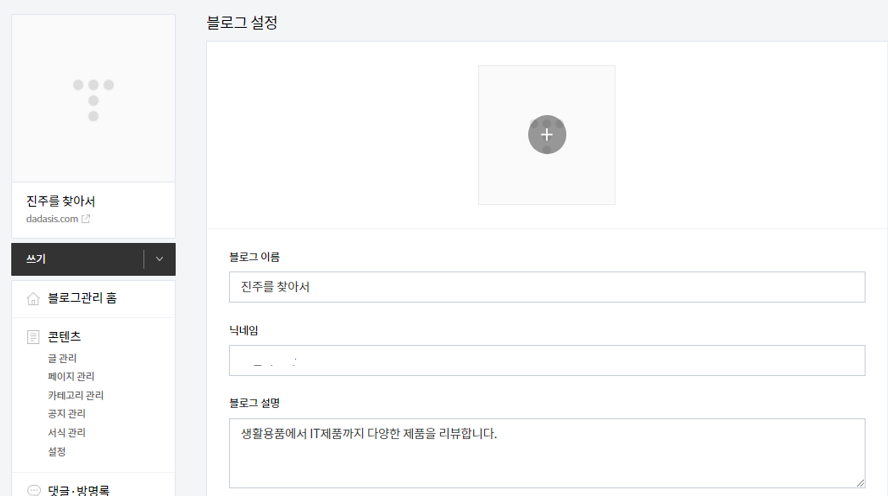Click the dadasis.com blog address link
This screenshot has width=888, height=496.
pyautogui.click(x=52, y=219)
